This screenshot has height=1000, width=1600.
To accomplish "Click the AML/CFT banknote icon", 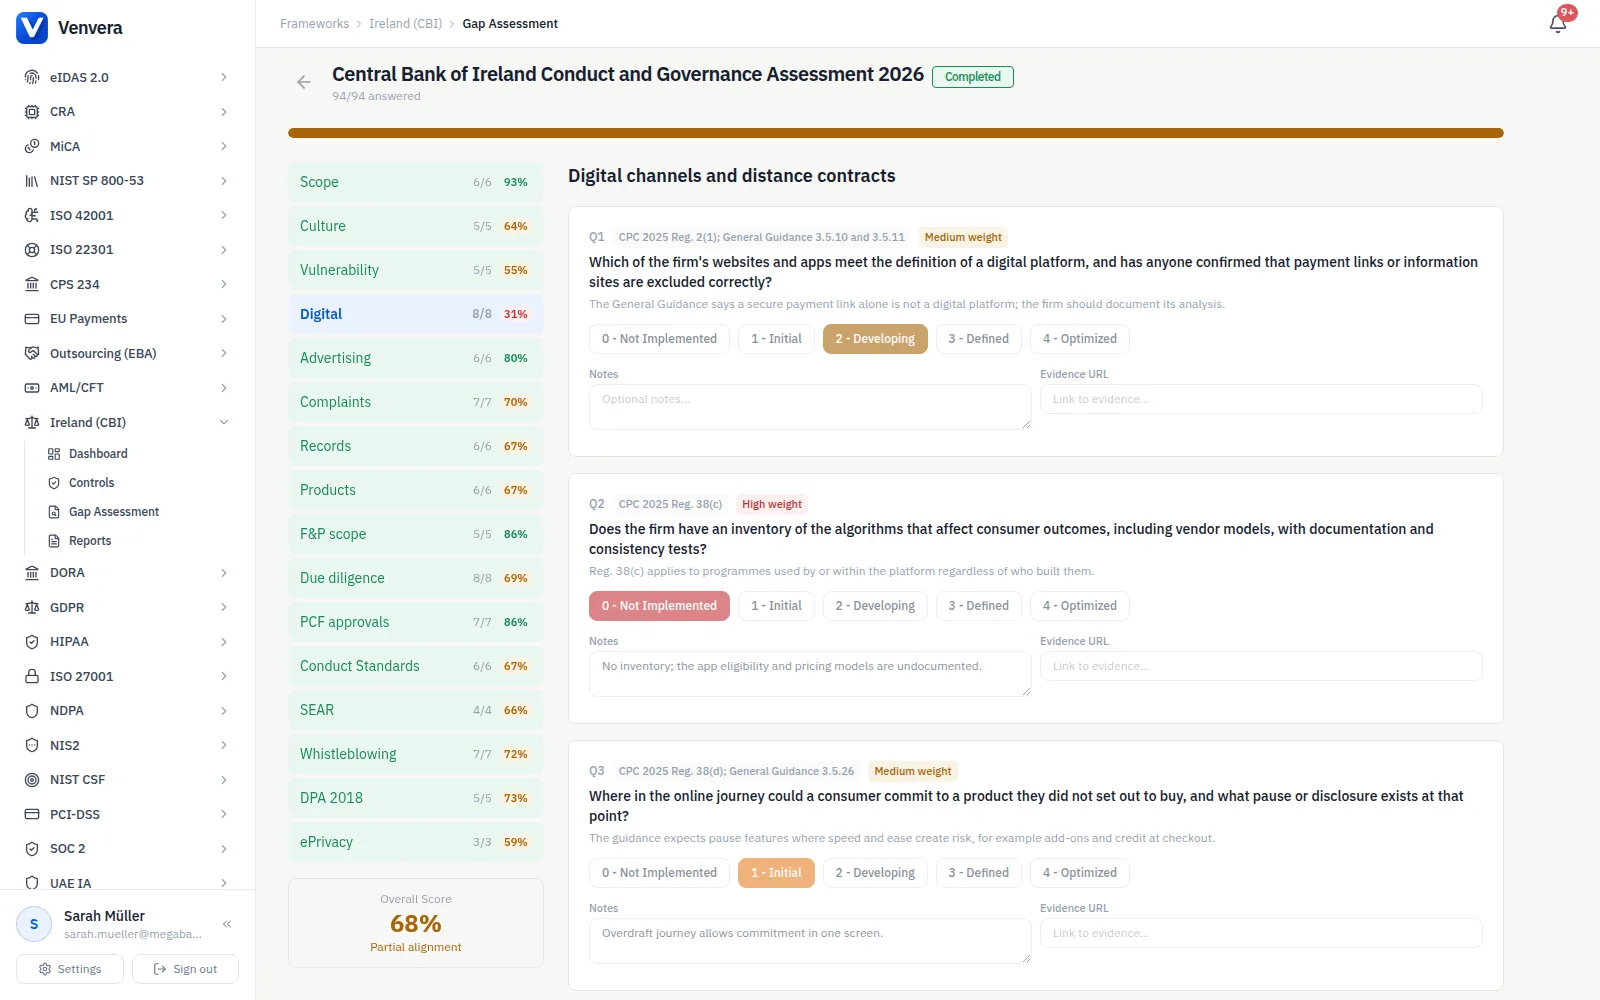I will (x=32, y=388).
